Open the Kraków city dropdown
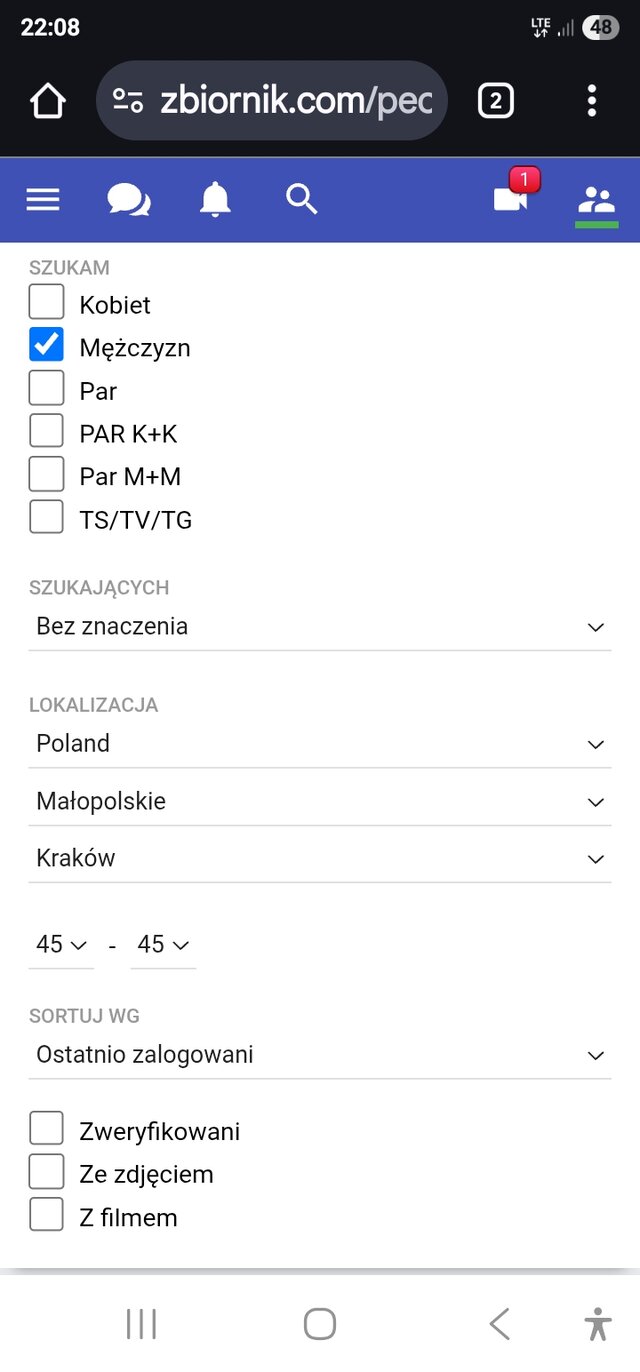This screenshot has width=640, height=1372. 320,858
